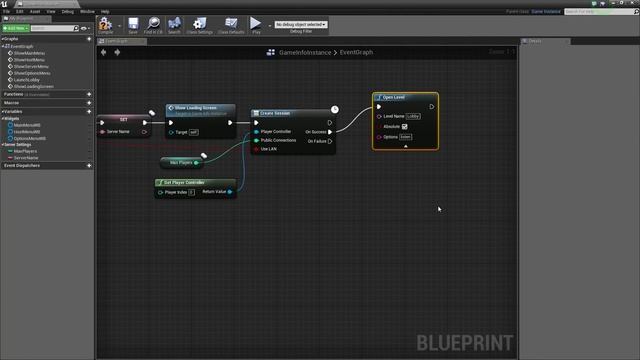The image size is (640, 360).
Task: Compile the blueprint with the Compile button
Action: tap(105, 25)
